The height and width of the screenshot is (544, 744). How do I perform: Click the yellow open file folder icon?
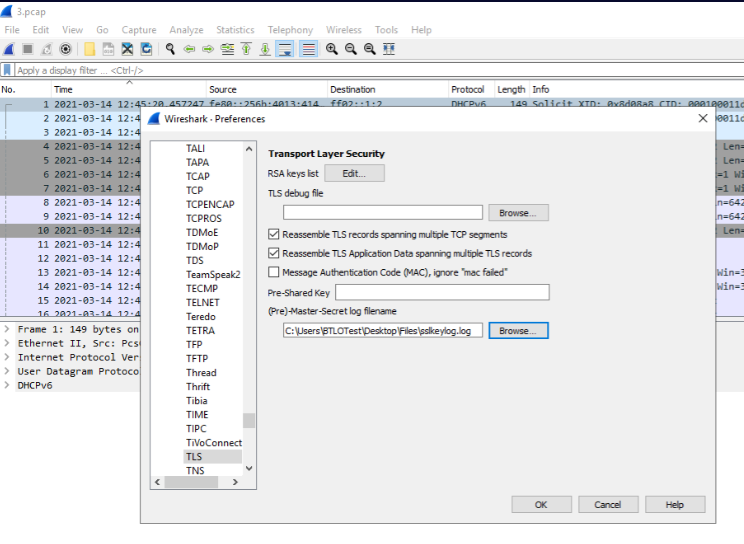(89, 48)
